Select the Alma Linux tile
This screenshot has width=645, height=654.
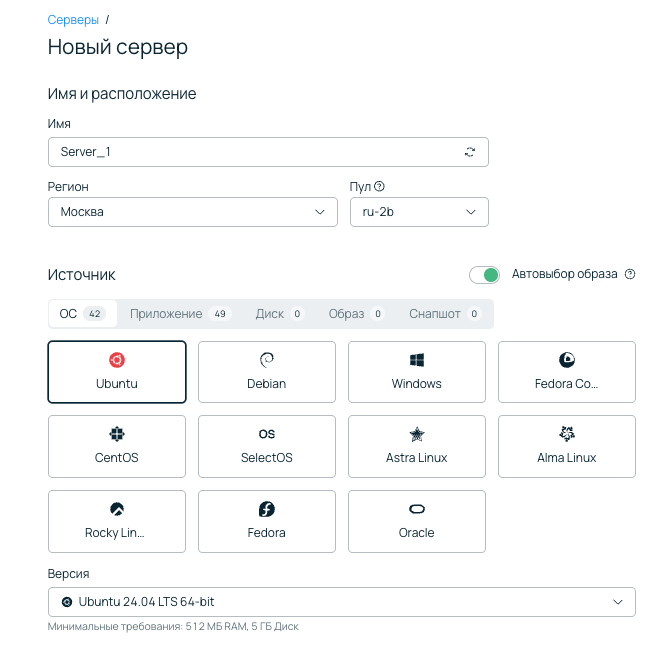click(x=566, y=446)
